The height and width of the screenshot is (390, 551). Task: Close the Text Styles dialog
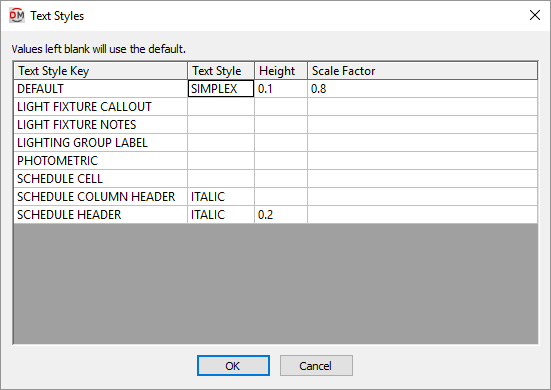535,15
